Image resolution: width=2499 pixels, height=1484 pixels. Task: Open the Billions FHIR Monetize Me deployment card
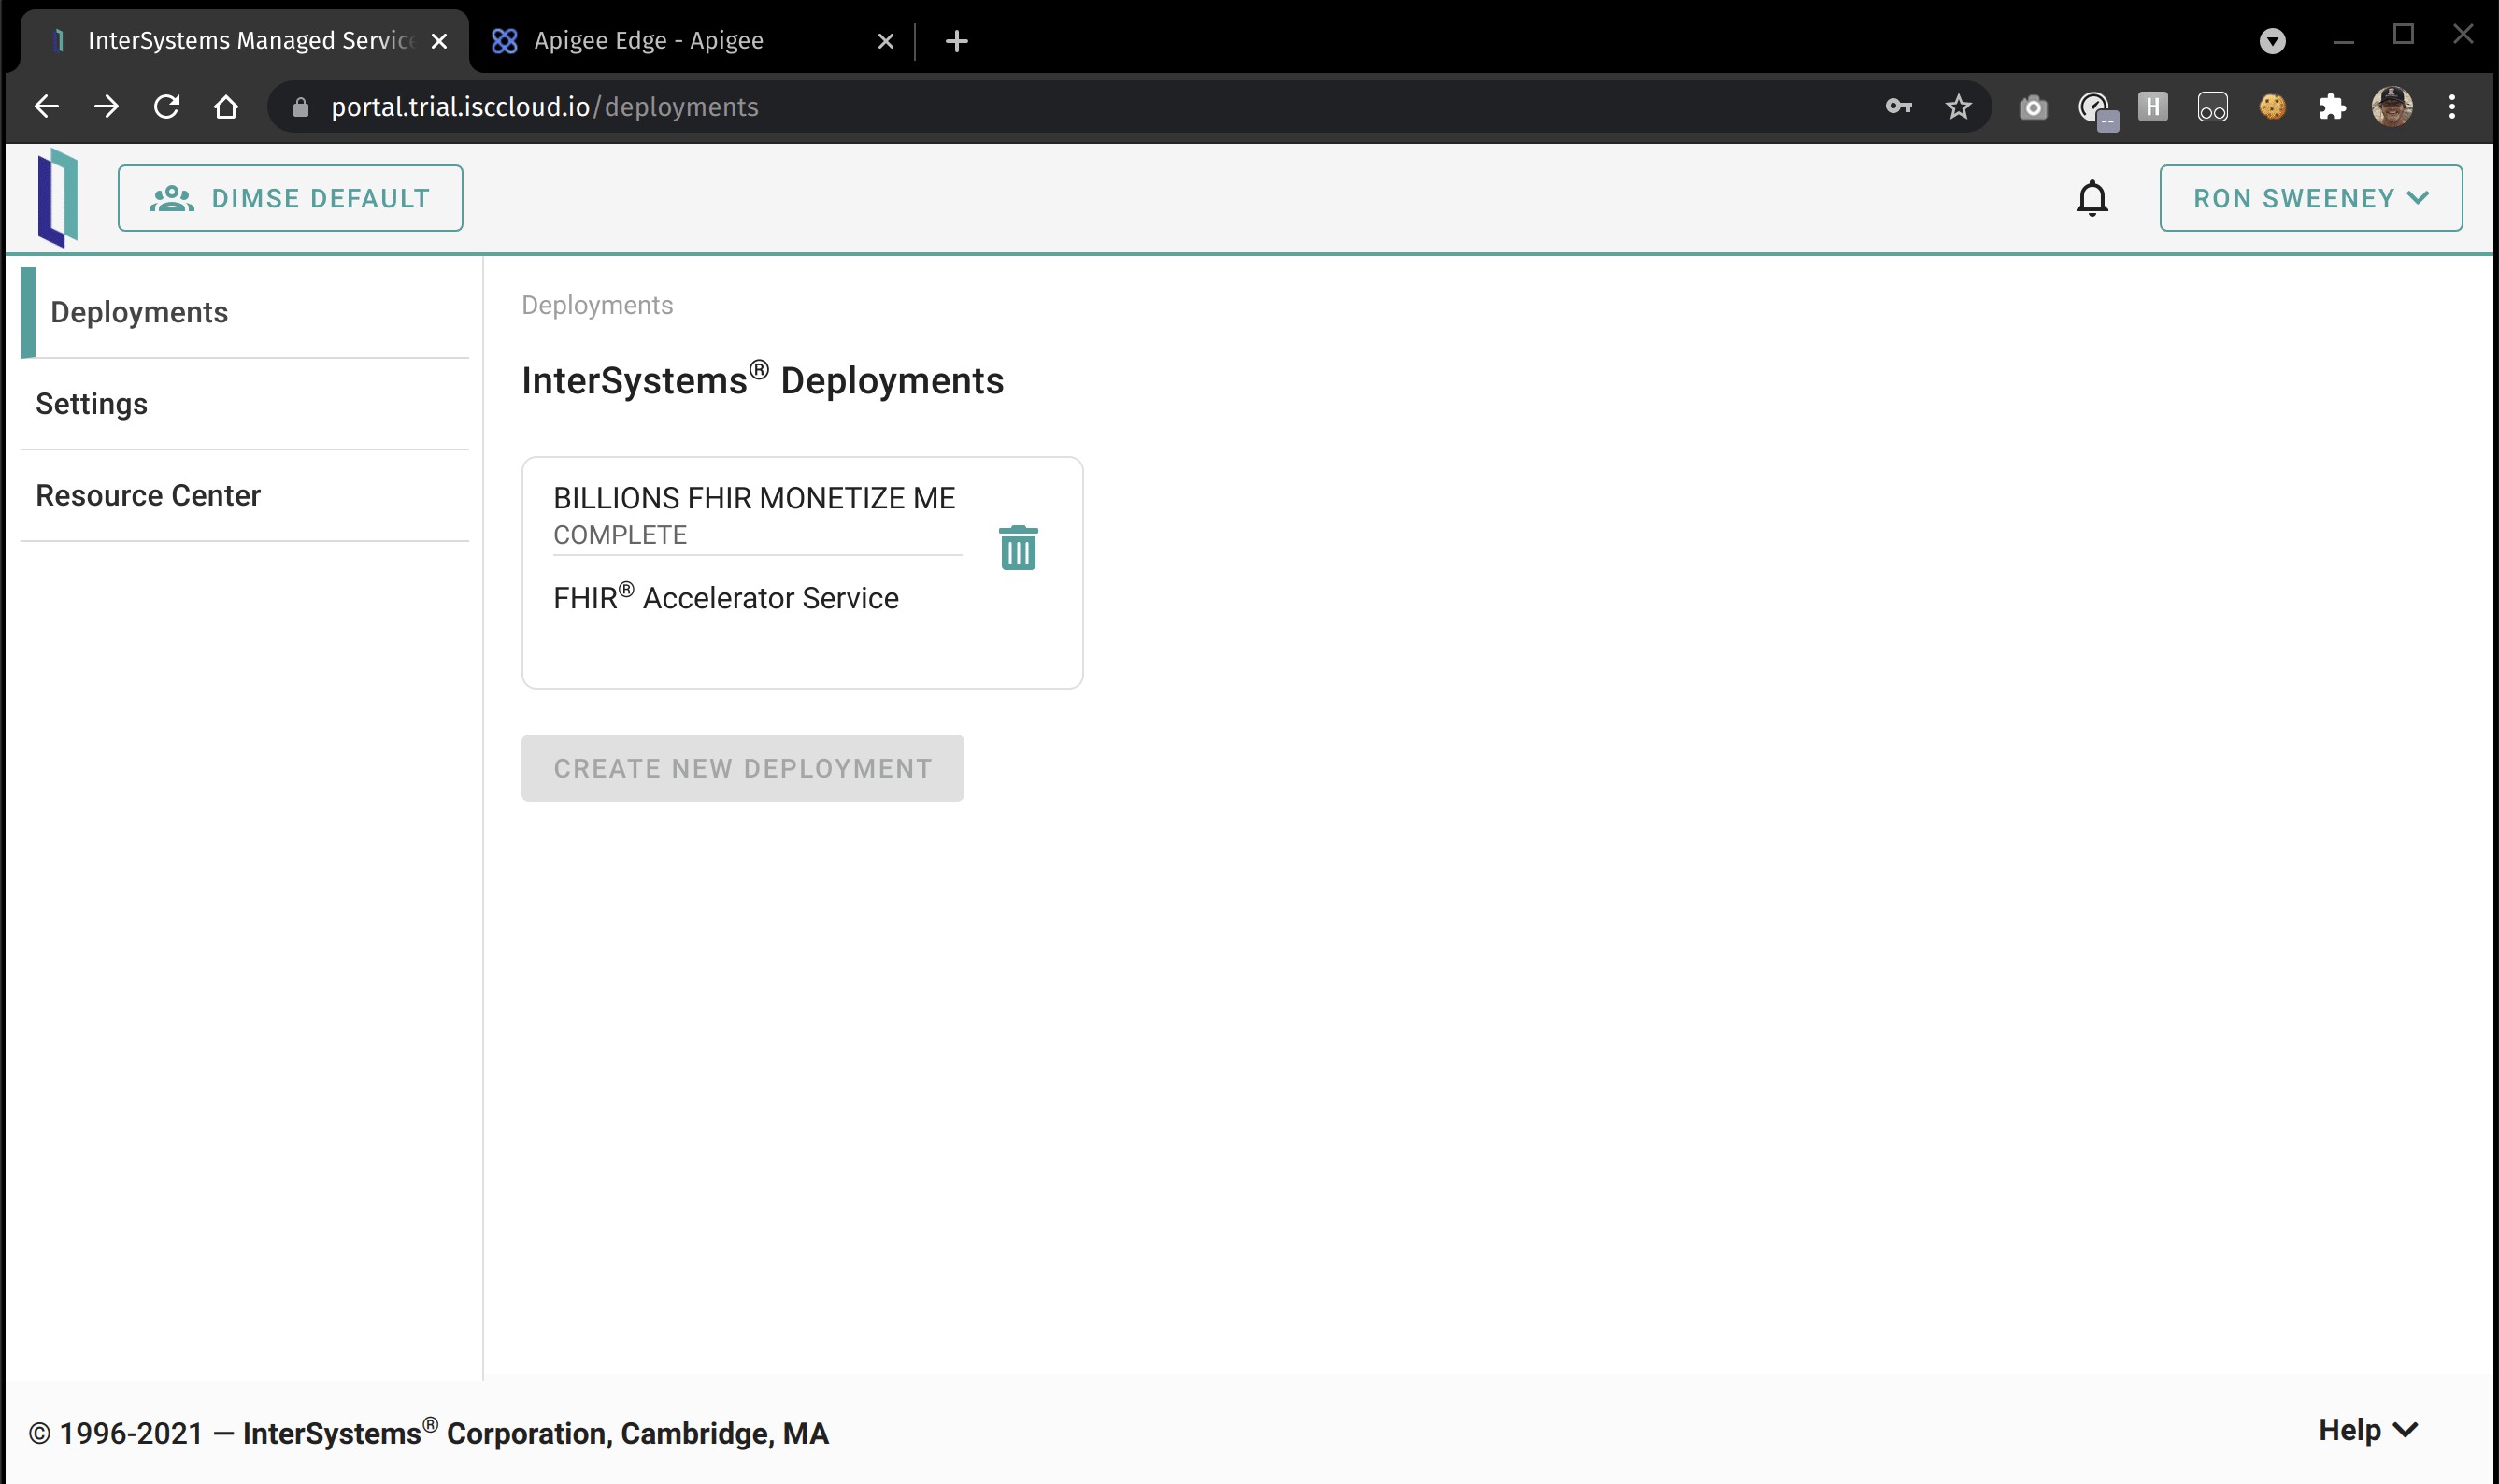coord(754,498)
